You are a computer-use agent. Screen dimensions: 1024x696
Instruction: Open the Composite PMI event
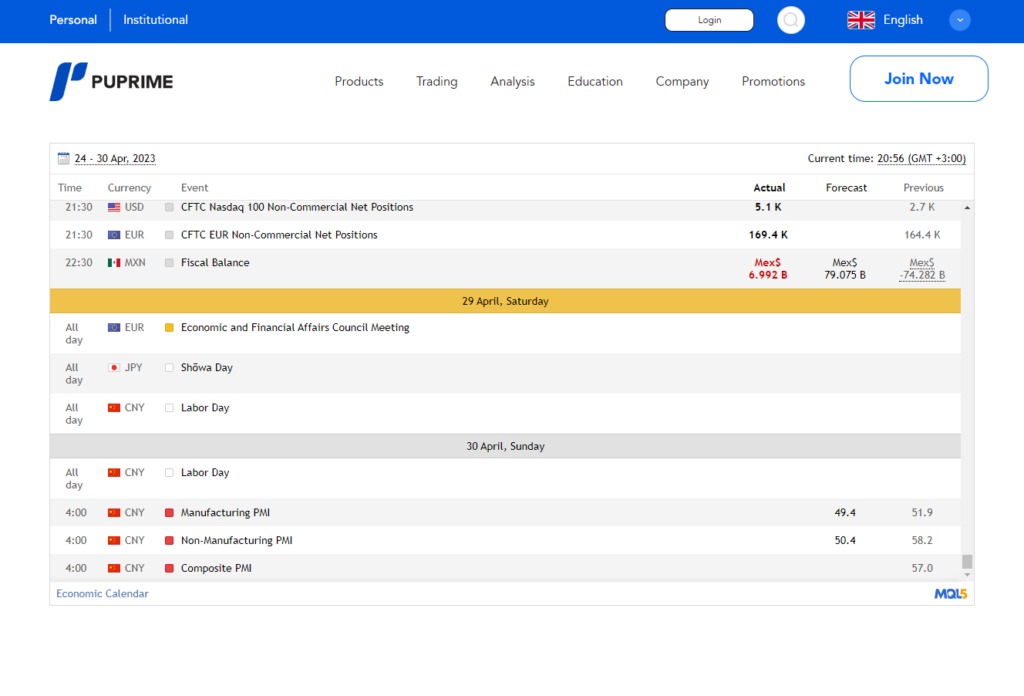(216, 568)
